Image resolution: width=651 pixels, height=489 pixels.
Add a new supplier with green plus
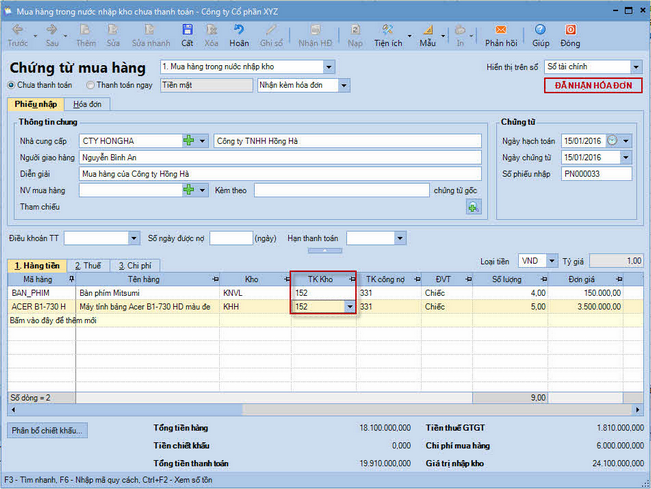tap(188, 141)
